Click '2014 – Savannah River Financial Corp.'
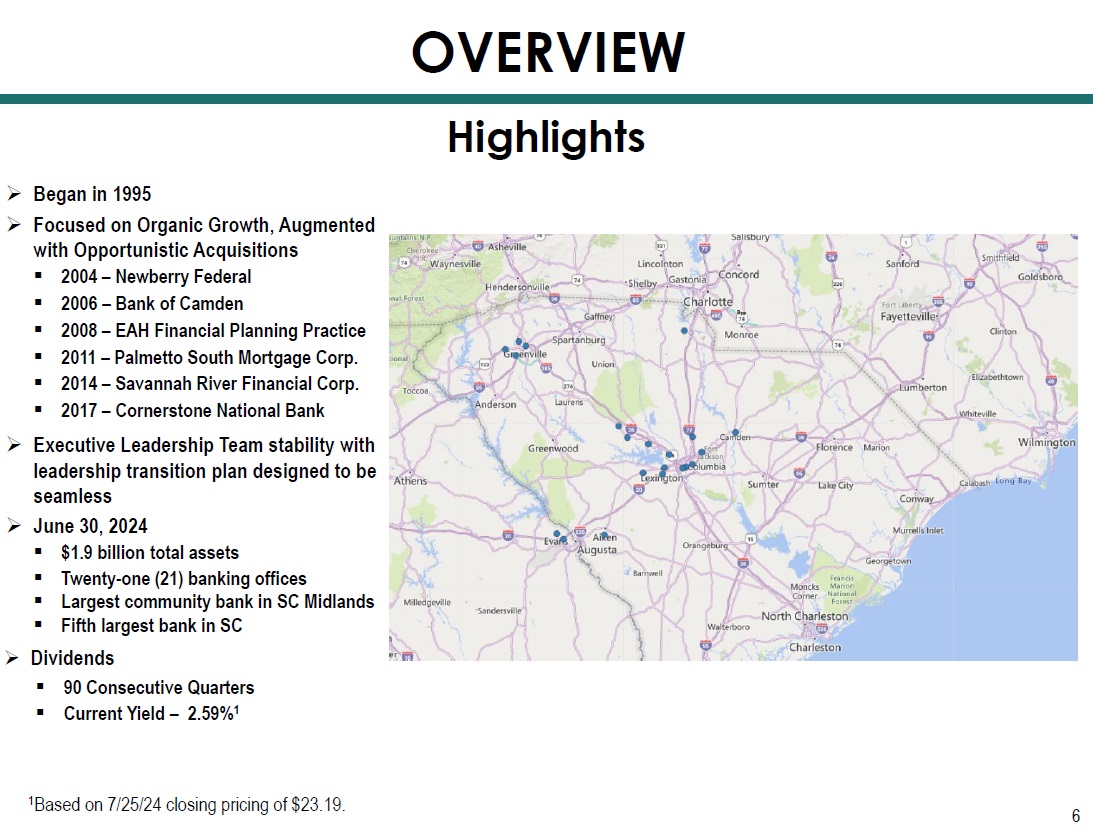The image size is (1093, 839). (x=210, y=384)
